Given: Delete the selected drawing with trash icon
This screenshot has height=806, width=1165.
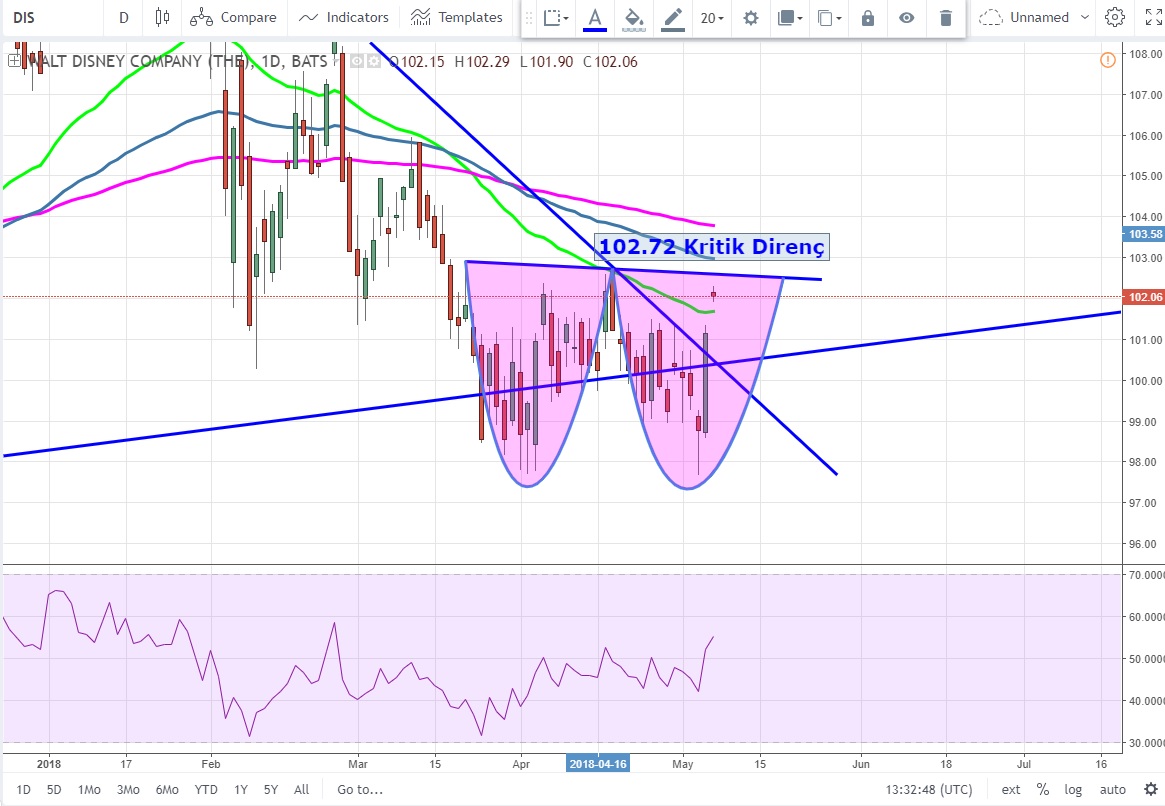Looking at the screenshot, I should tap(946, 18).
